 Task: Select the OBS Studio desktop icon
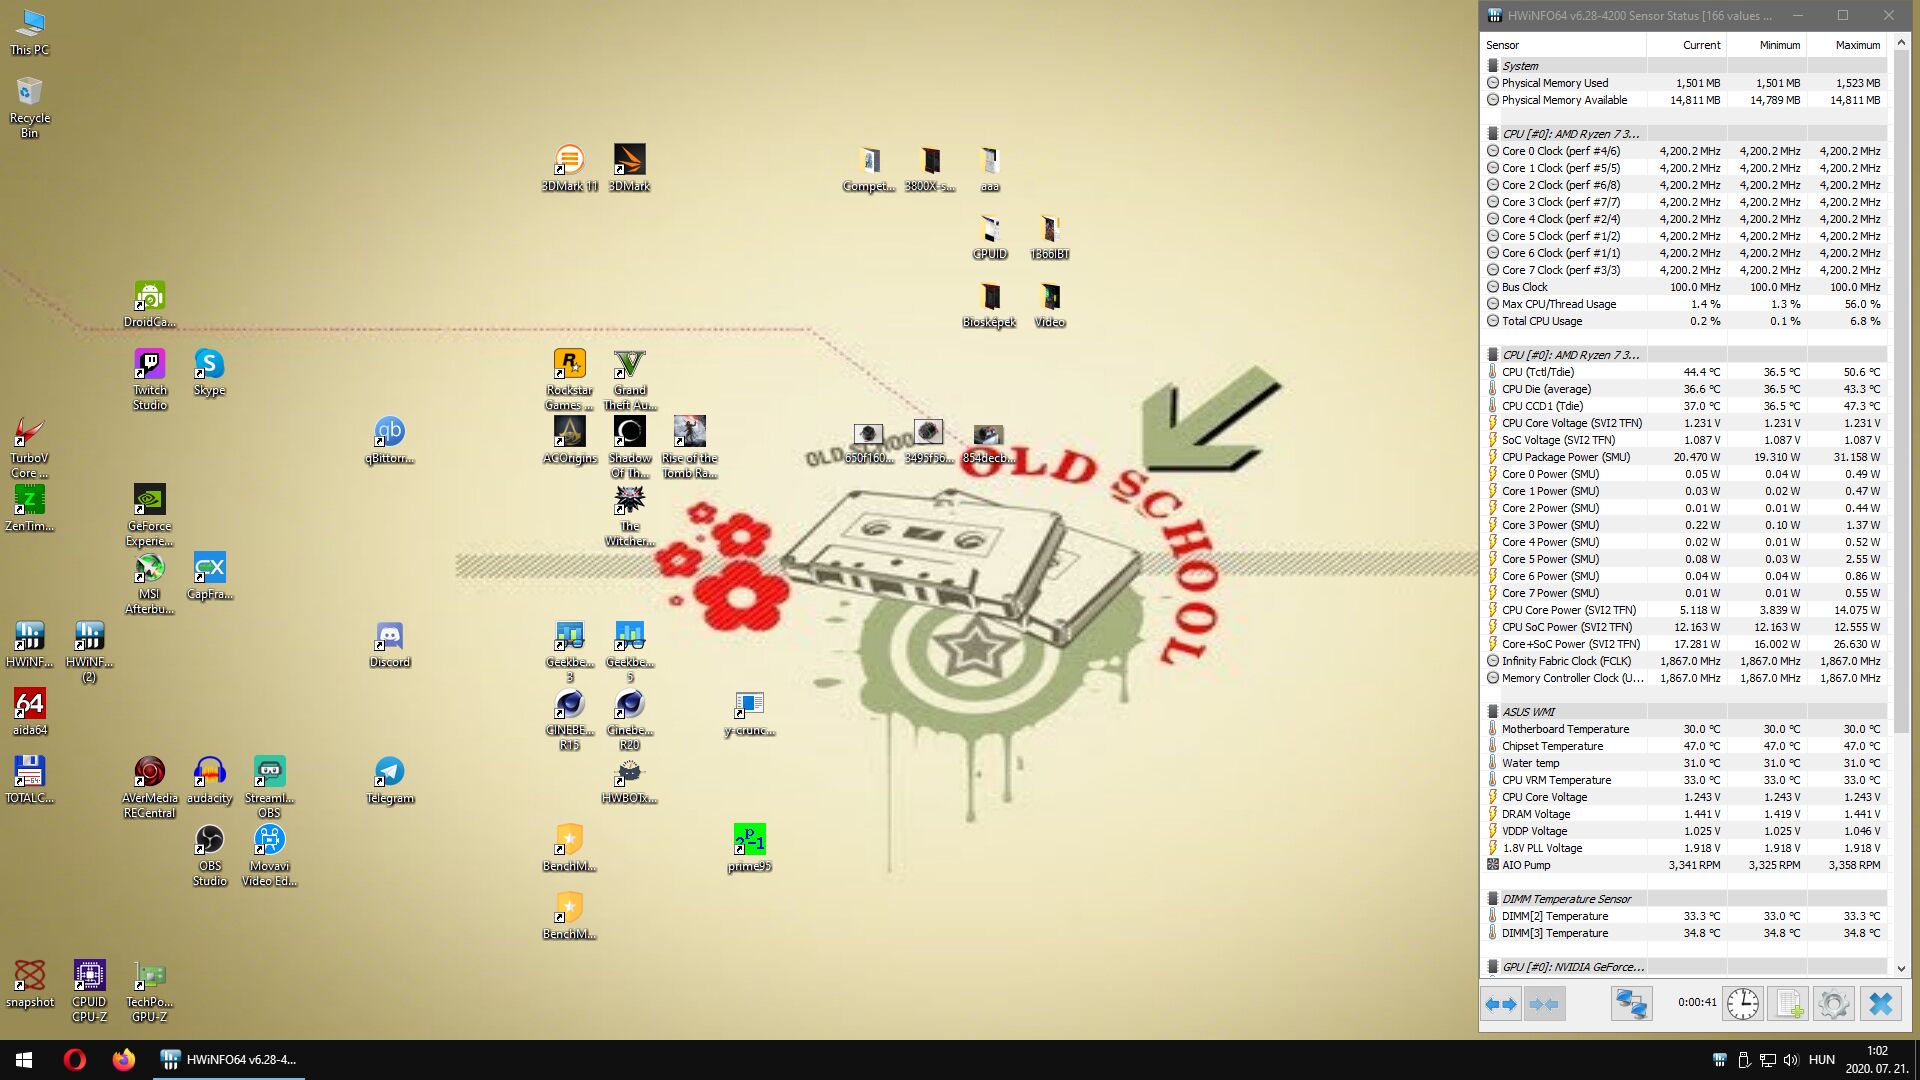209,856
